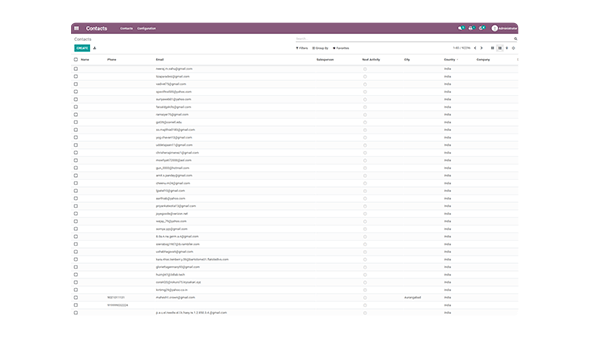Switch to the Activity view icon
Image resolution: width=590 pixels, height=360 pixels.
coord(513,48)
